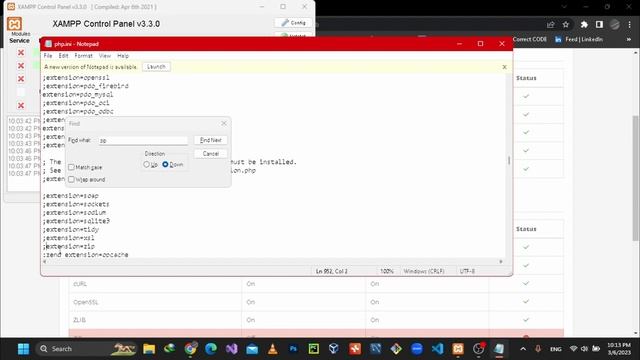Screen dimensions: 640x360
Task: Share this page from Chrome toolbar
Action: tap(551, 25)
